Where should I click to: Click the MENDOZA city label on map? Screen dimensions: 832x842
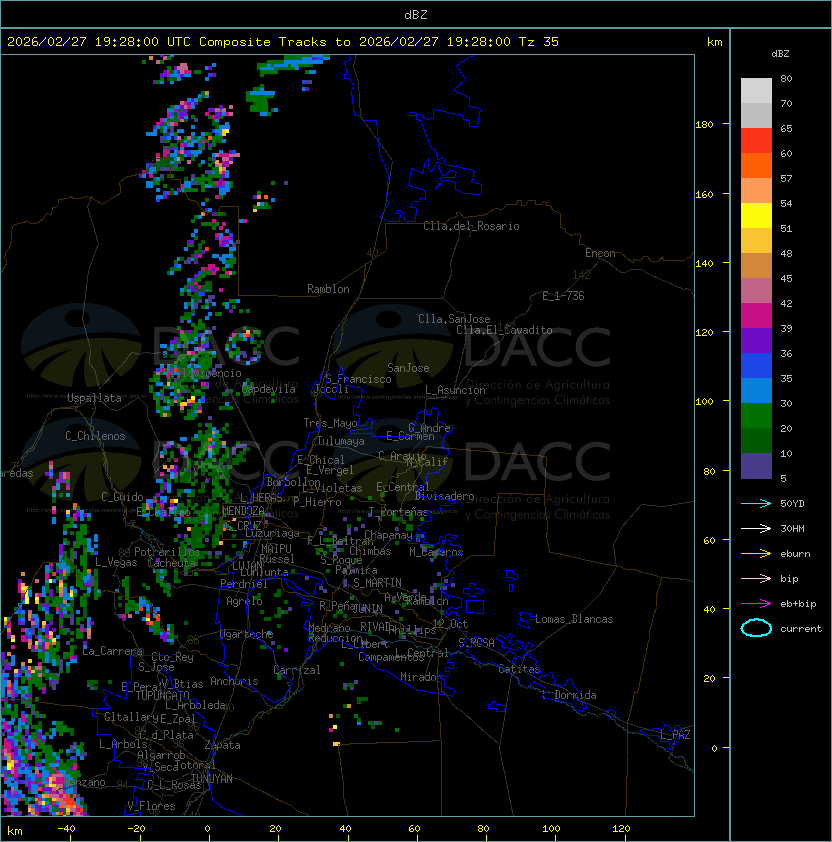[x=243, y=511]
